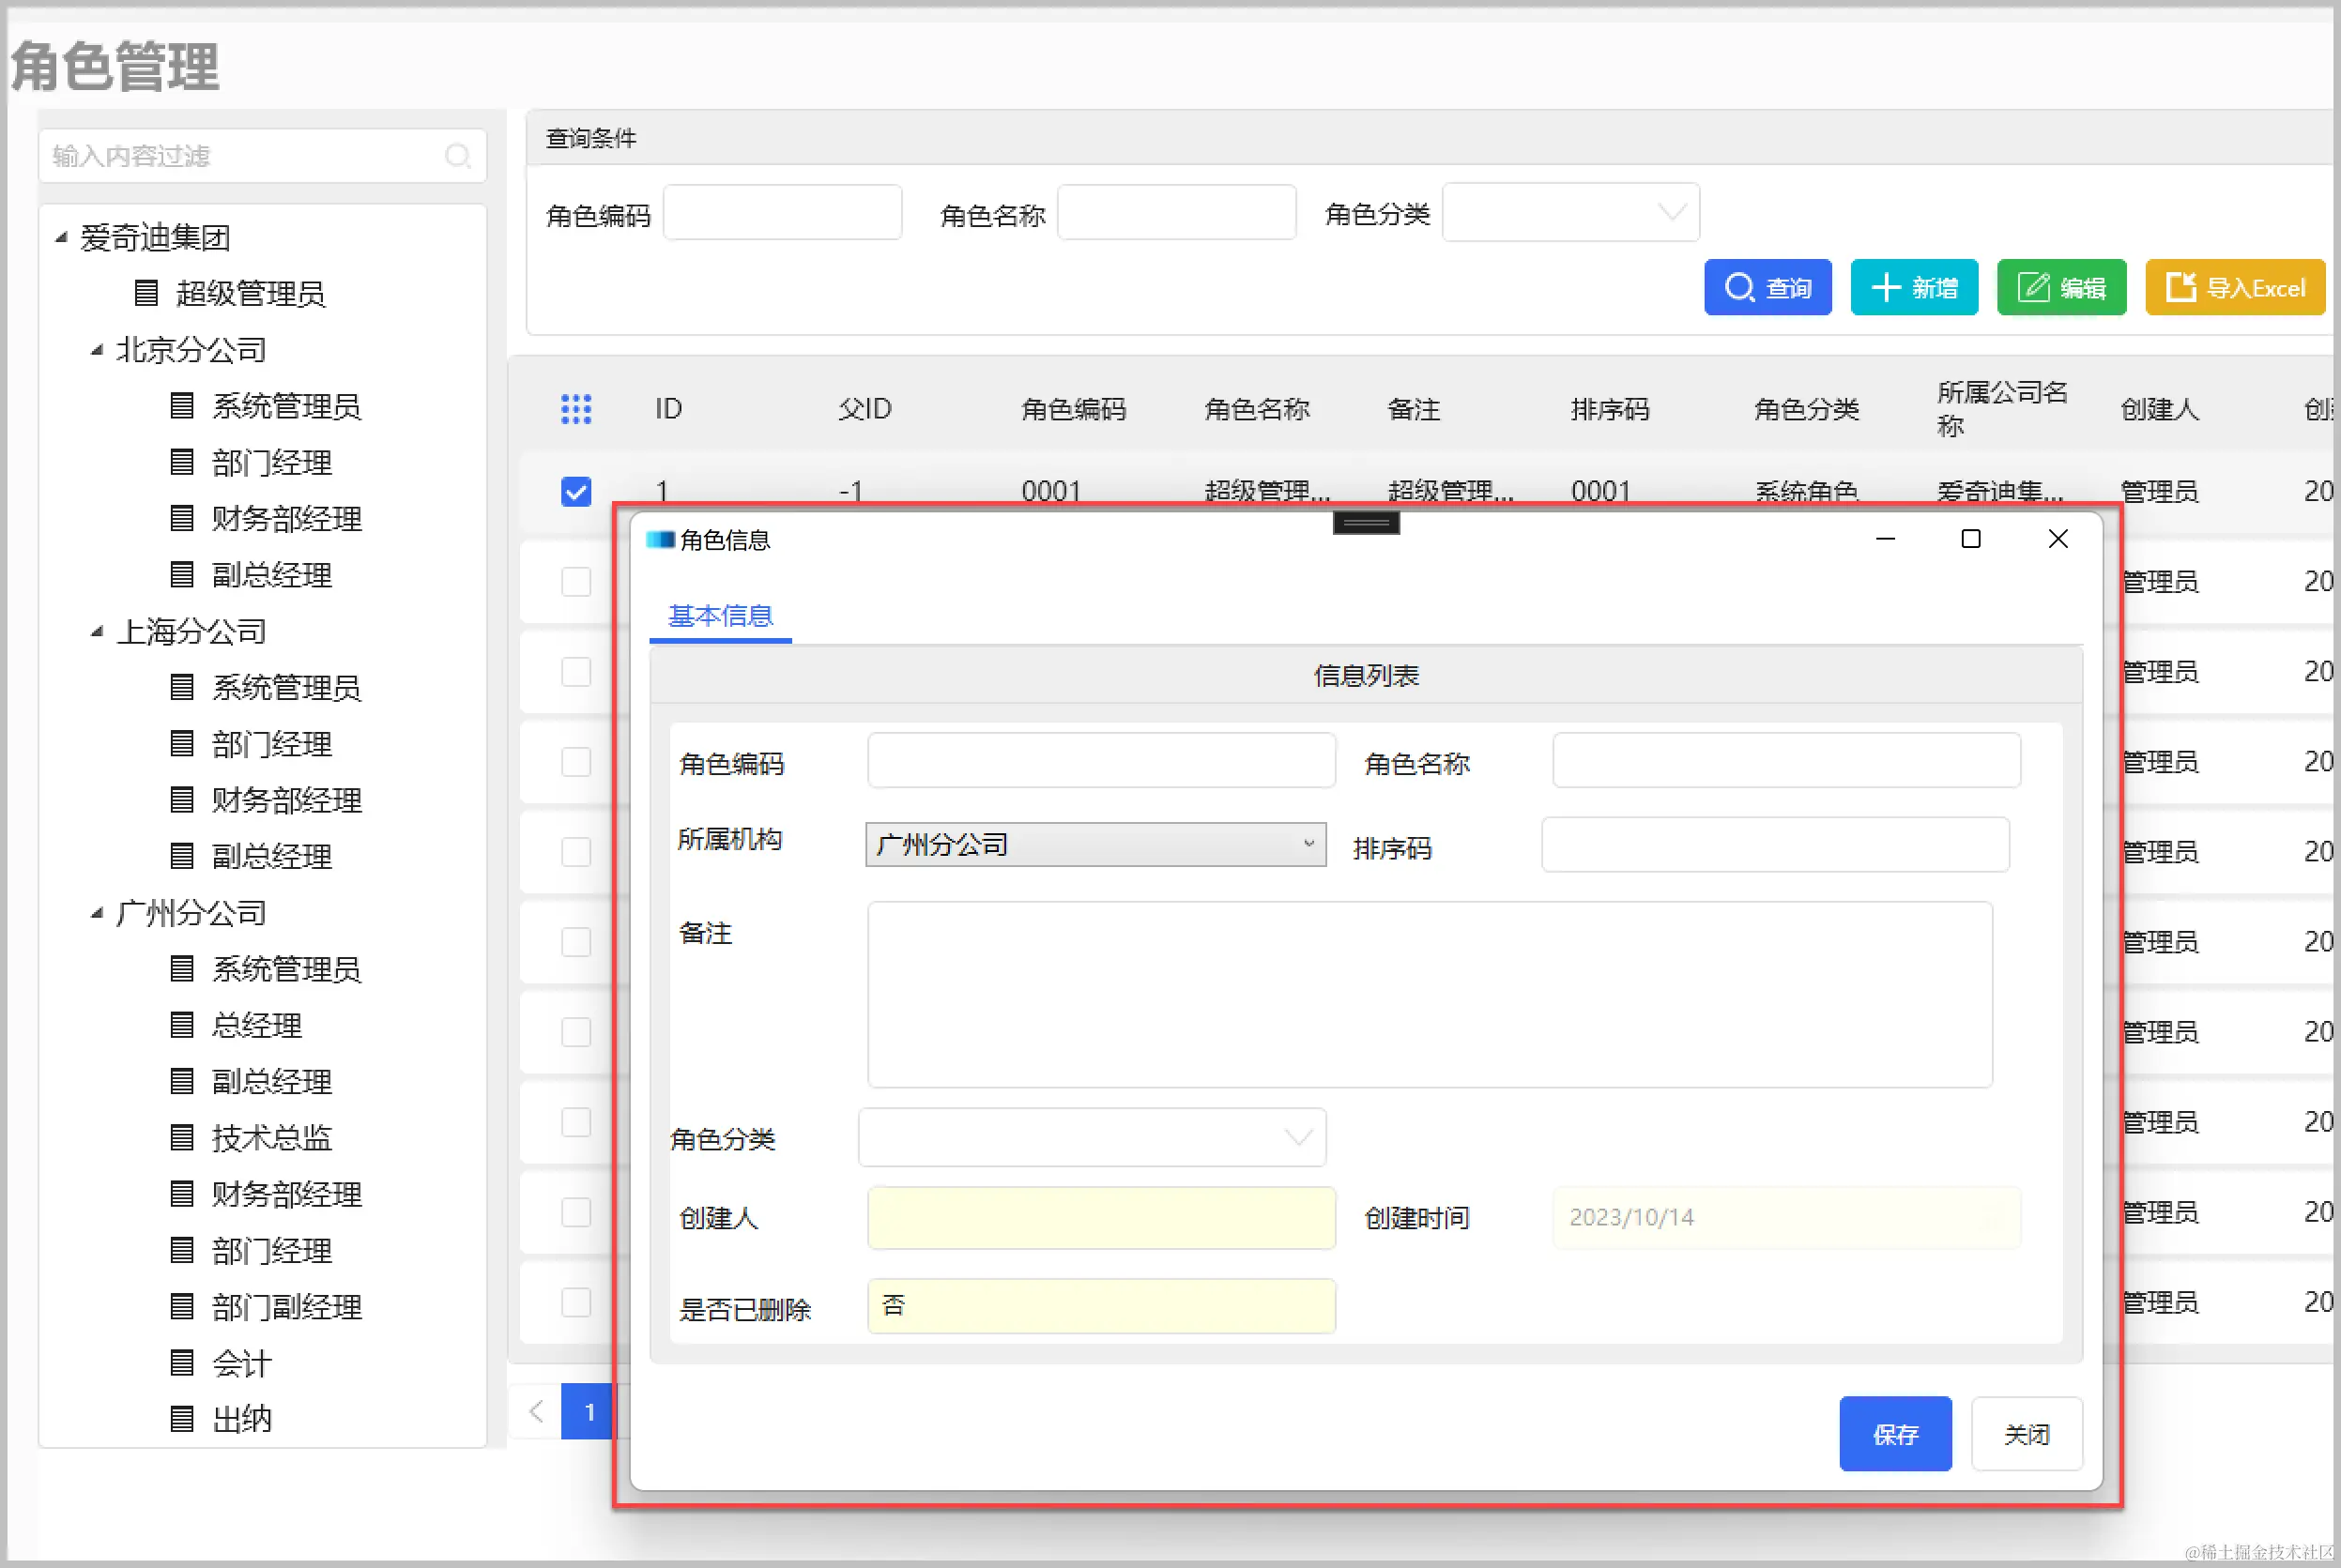Select 总经理 under 广州分公司

(x=256, y=1025)
